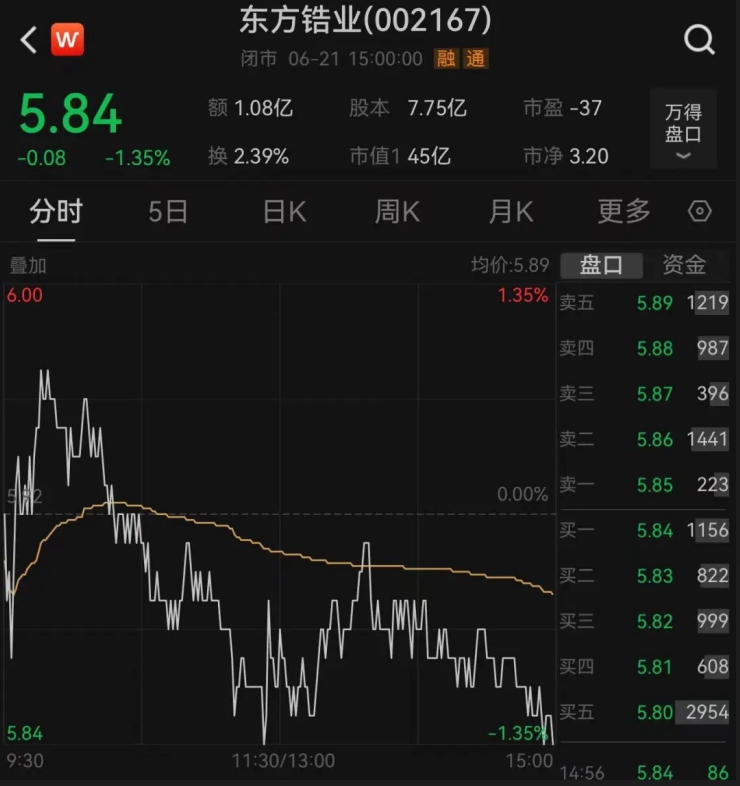Expand the 万得盘口 dropdown
Image resolution: width=740 pixels, height=786 pixels.
point(683,129)
